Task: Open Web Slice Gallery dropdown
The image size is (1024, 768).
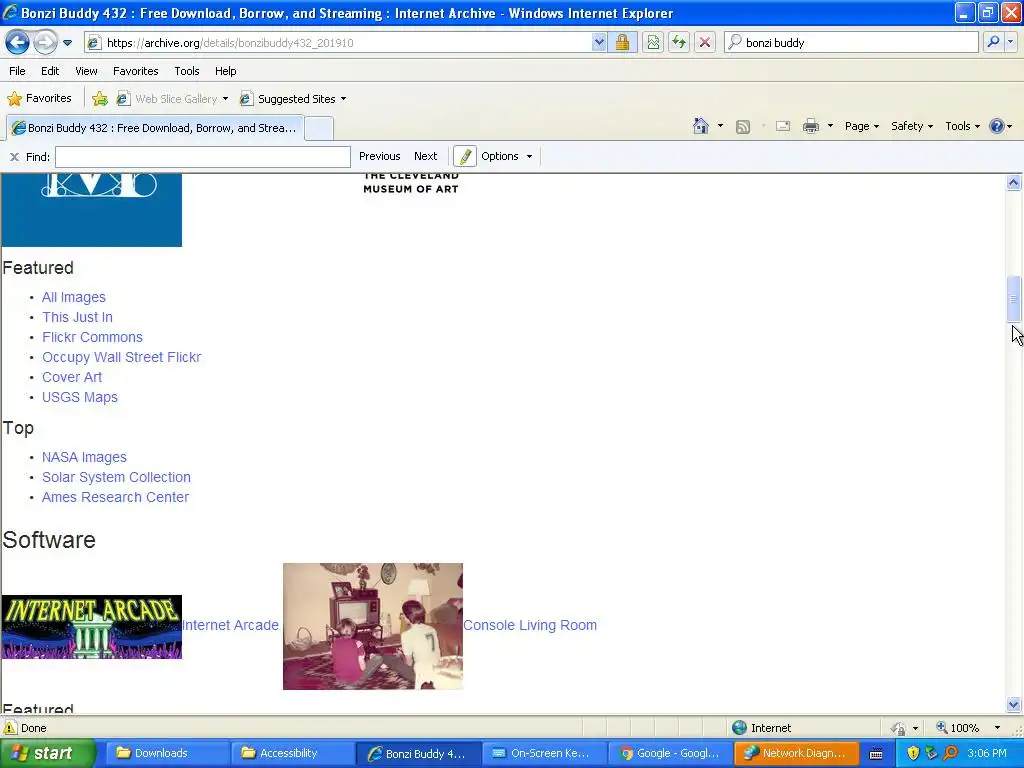Action: [172, 99]
